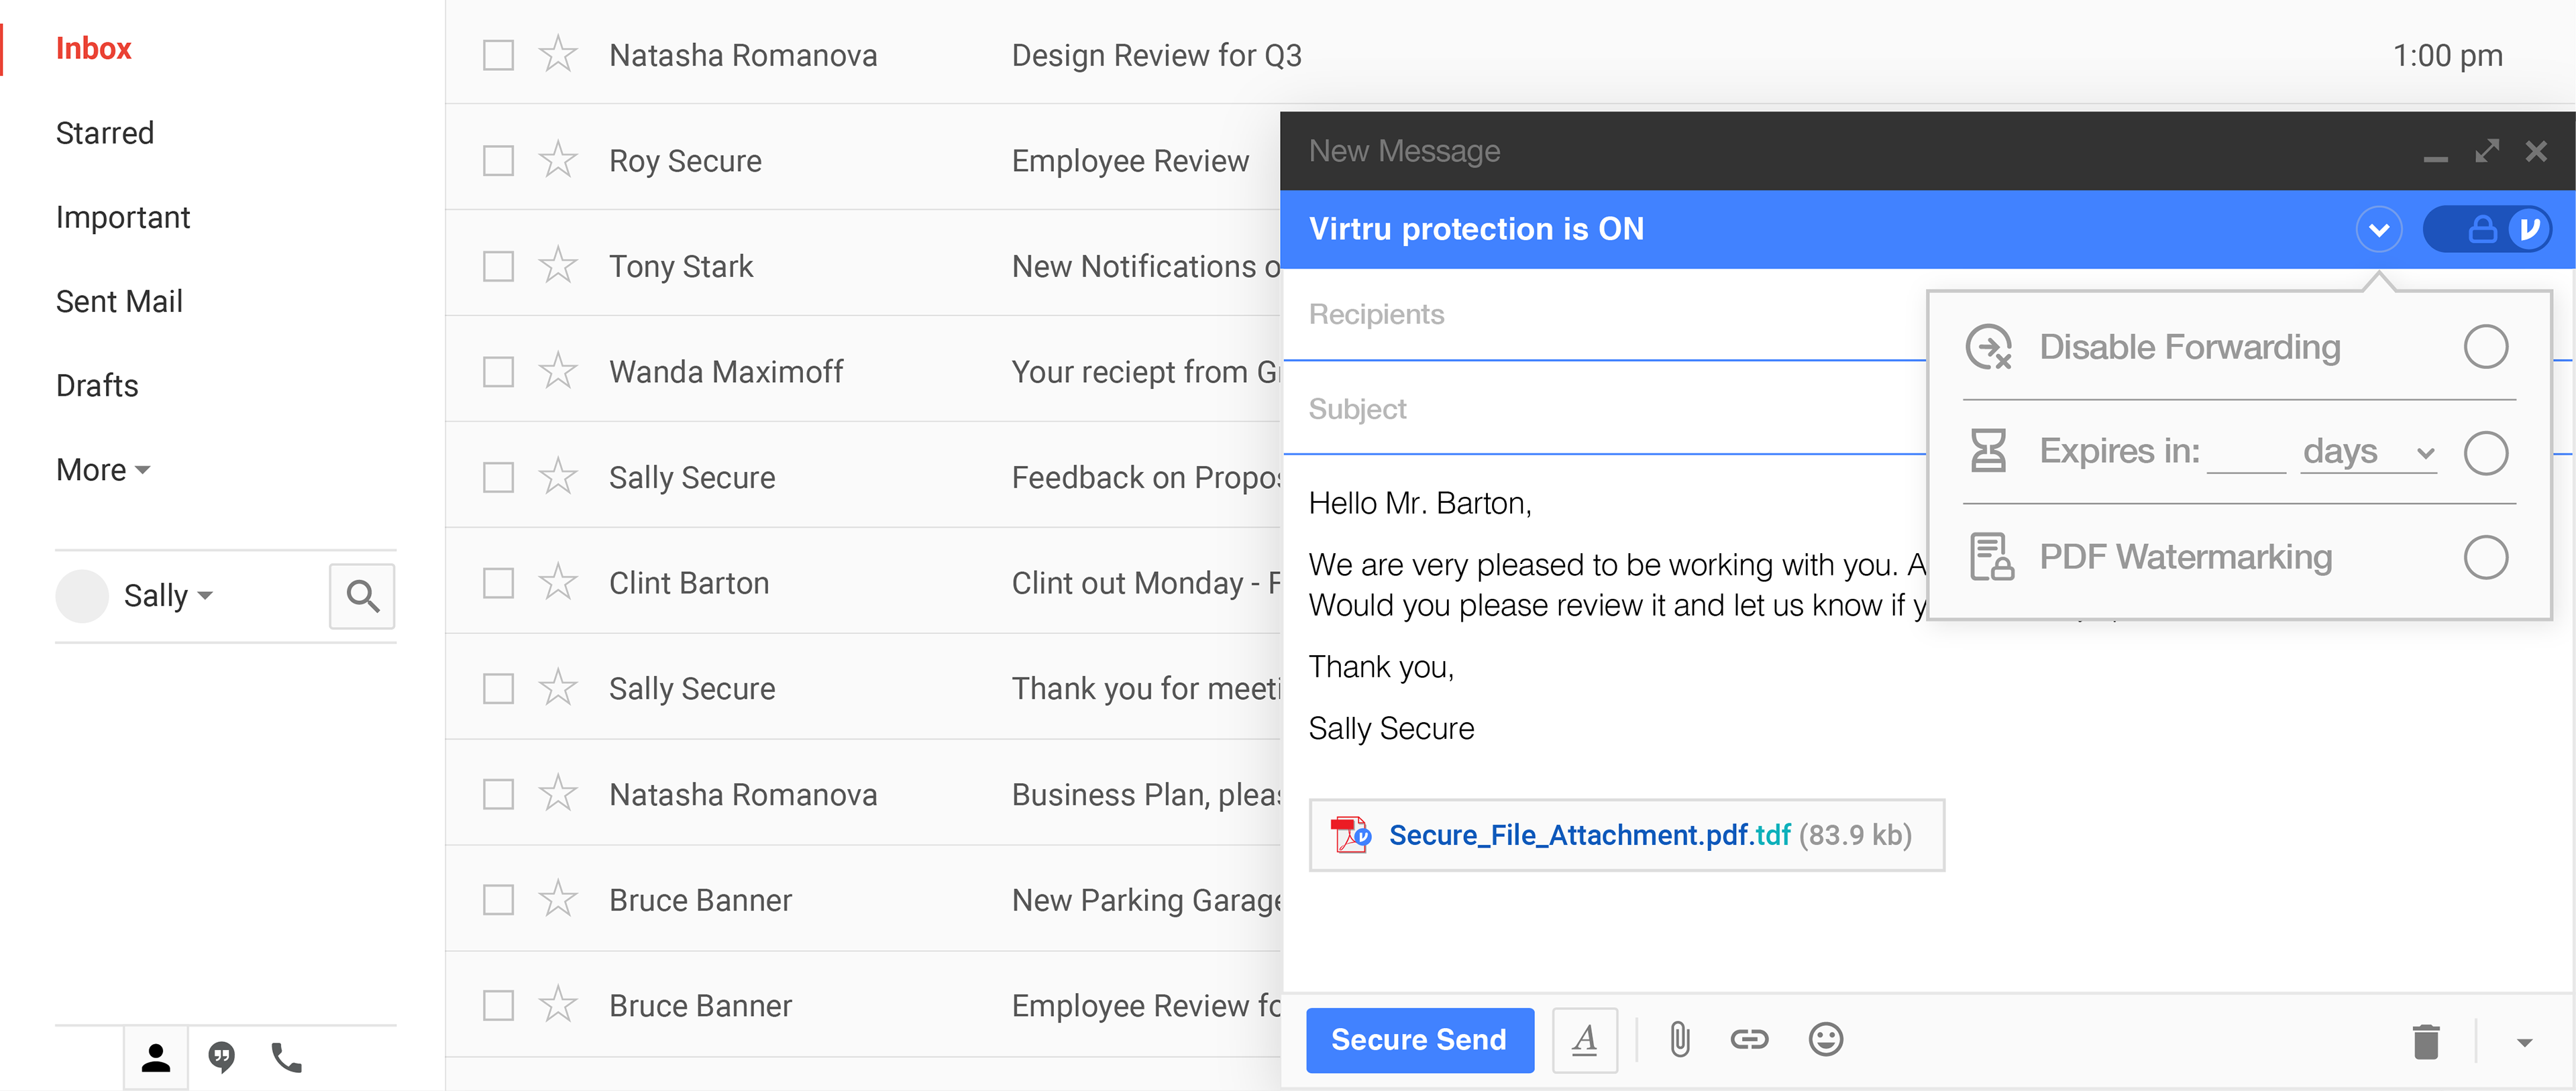The height and width of the screenshot is (1091, 2576).
Task: Open Bruce Banner's New Parking Garage email
Action: pyautogui.click(x=1145, y=900)
